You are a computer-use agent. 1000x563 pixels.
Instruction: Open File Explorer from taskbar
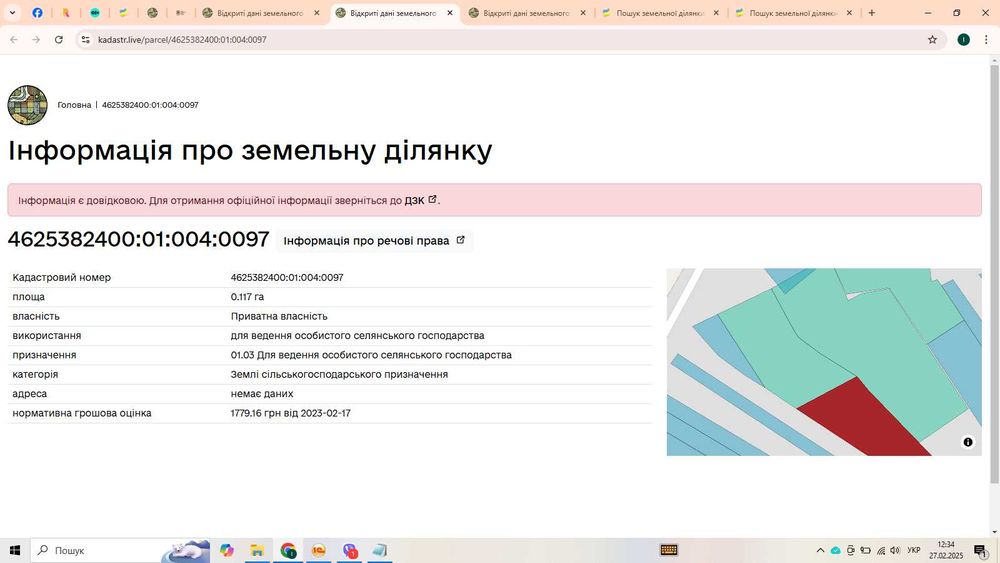[257, 550]
